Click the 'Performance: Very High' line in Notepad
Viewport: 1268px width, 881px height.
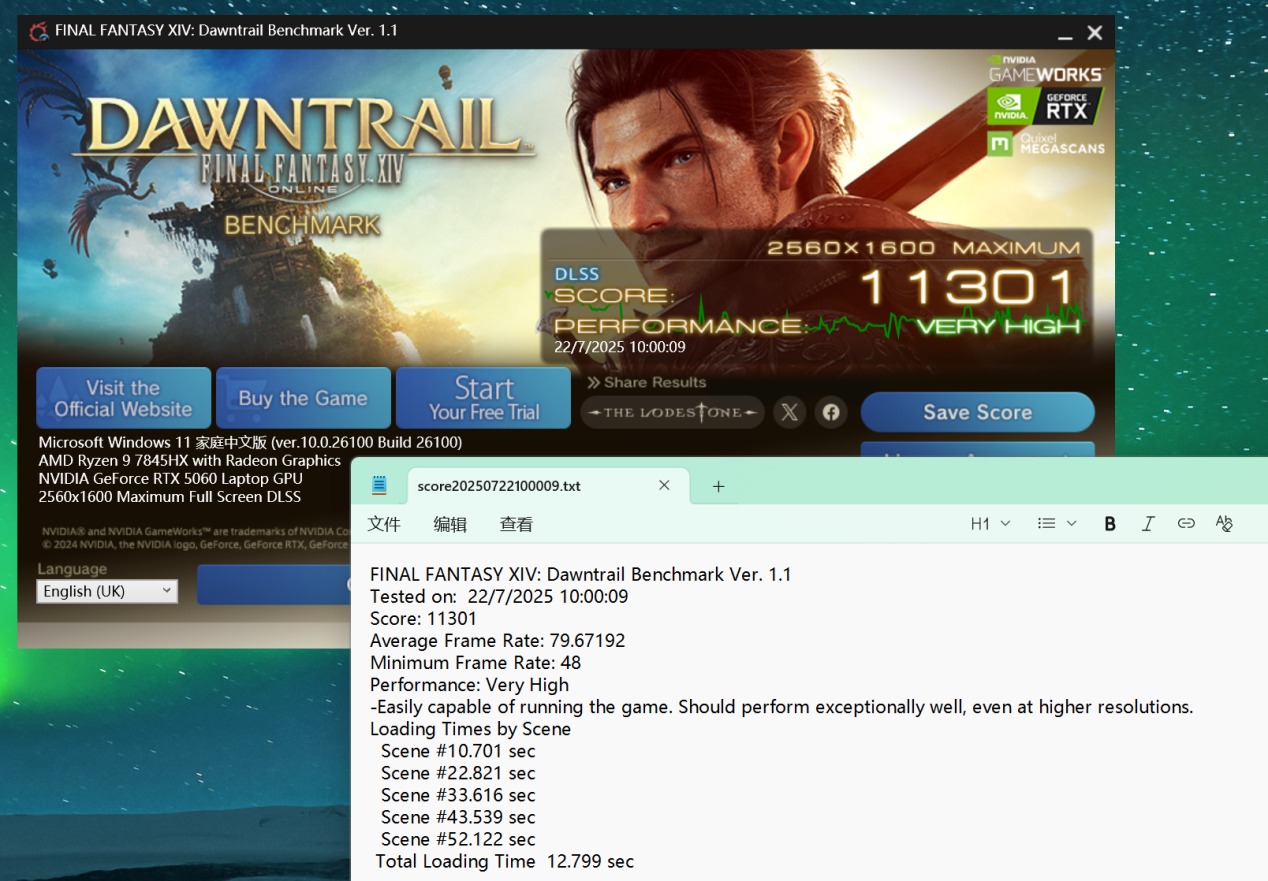pos(469,685)
